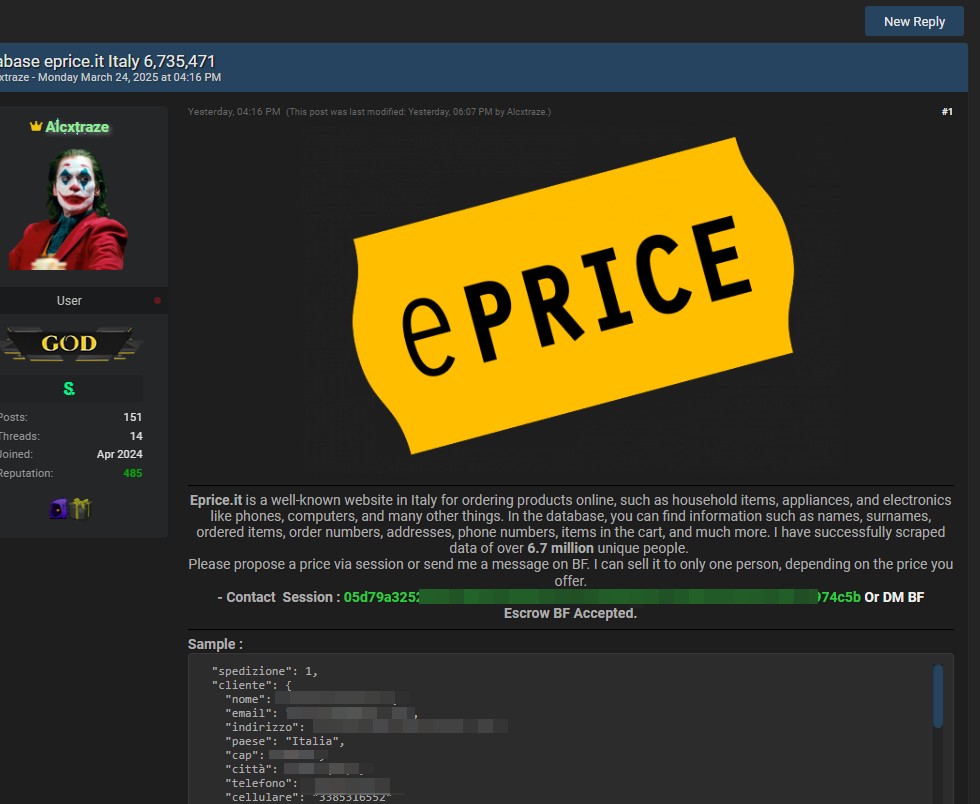Screen dimensions: 980x804
Task: Click the red offline status dot
Action: click(157, 301)
